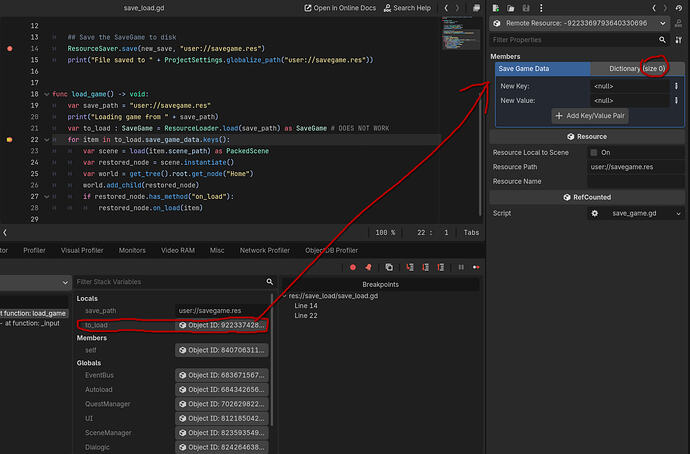Click the red breakpoint dot at line 15
This screenshot has height=454, width=690.
click(10, 48)
